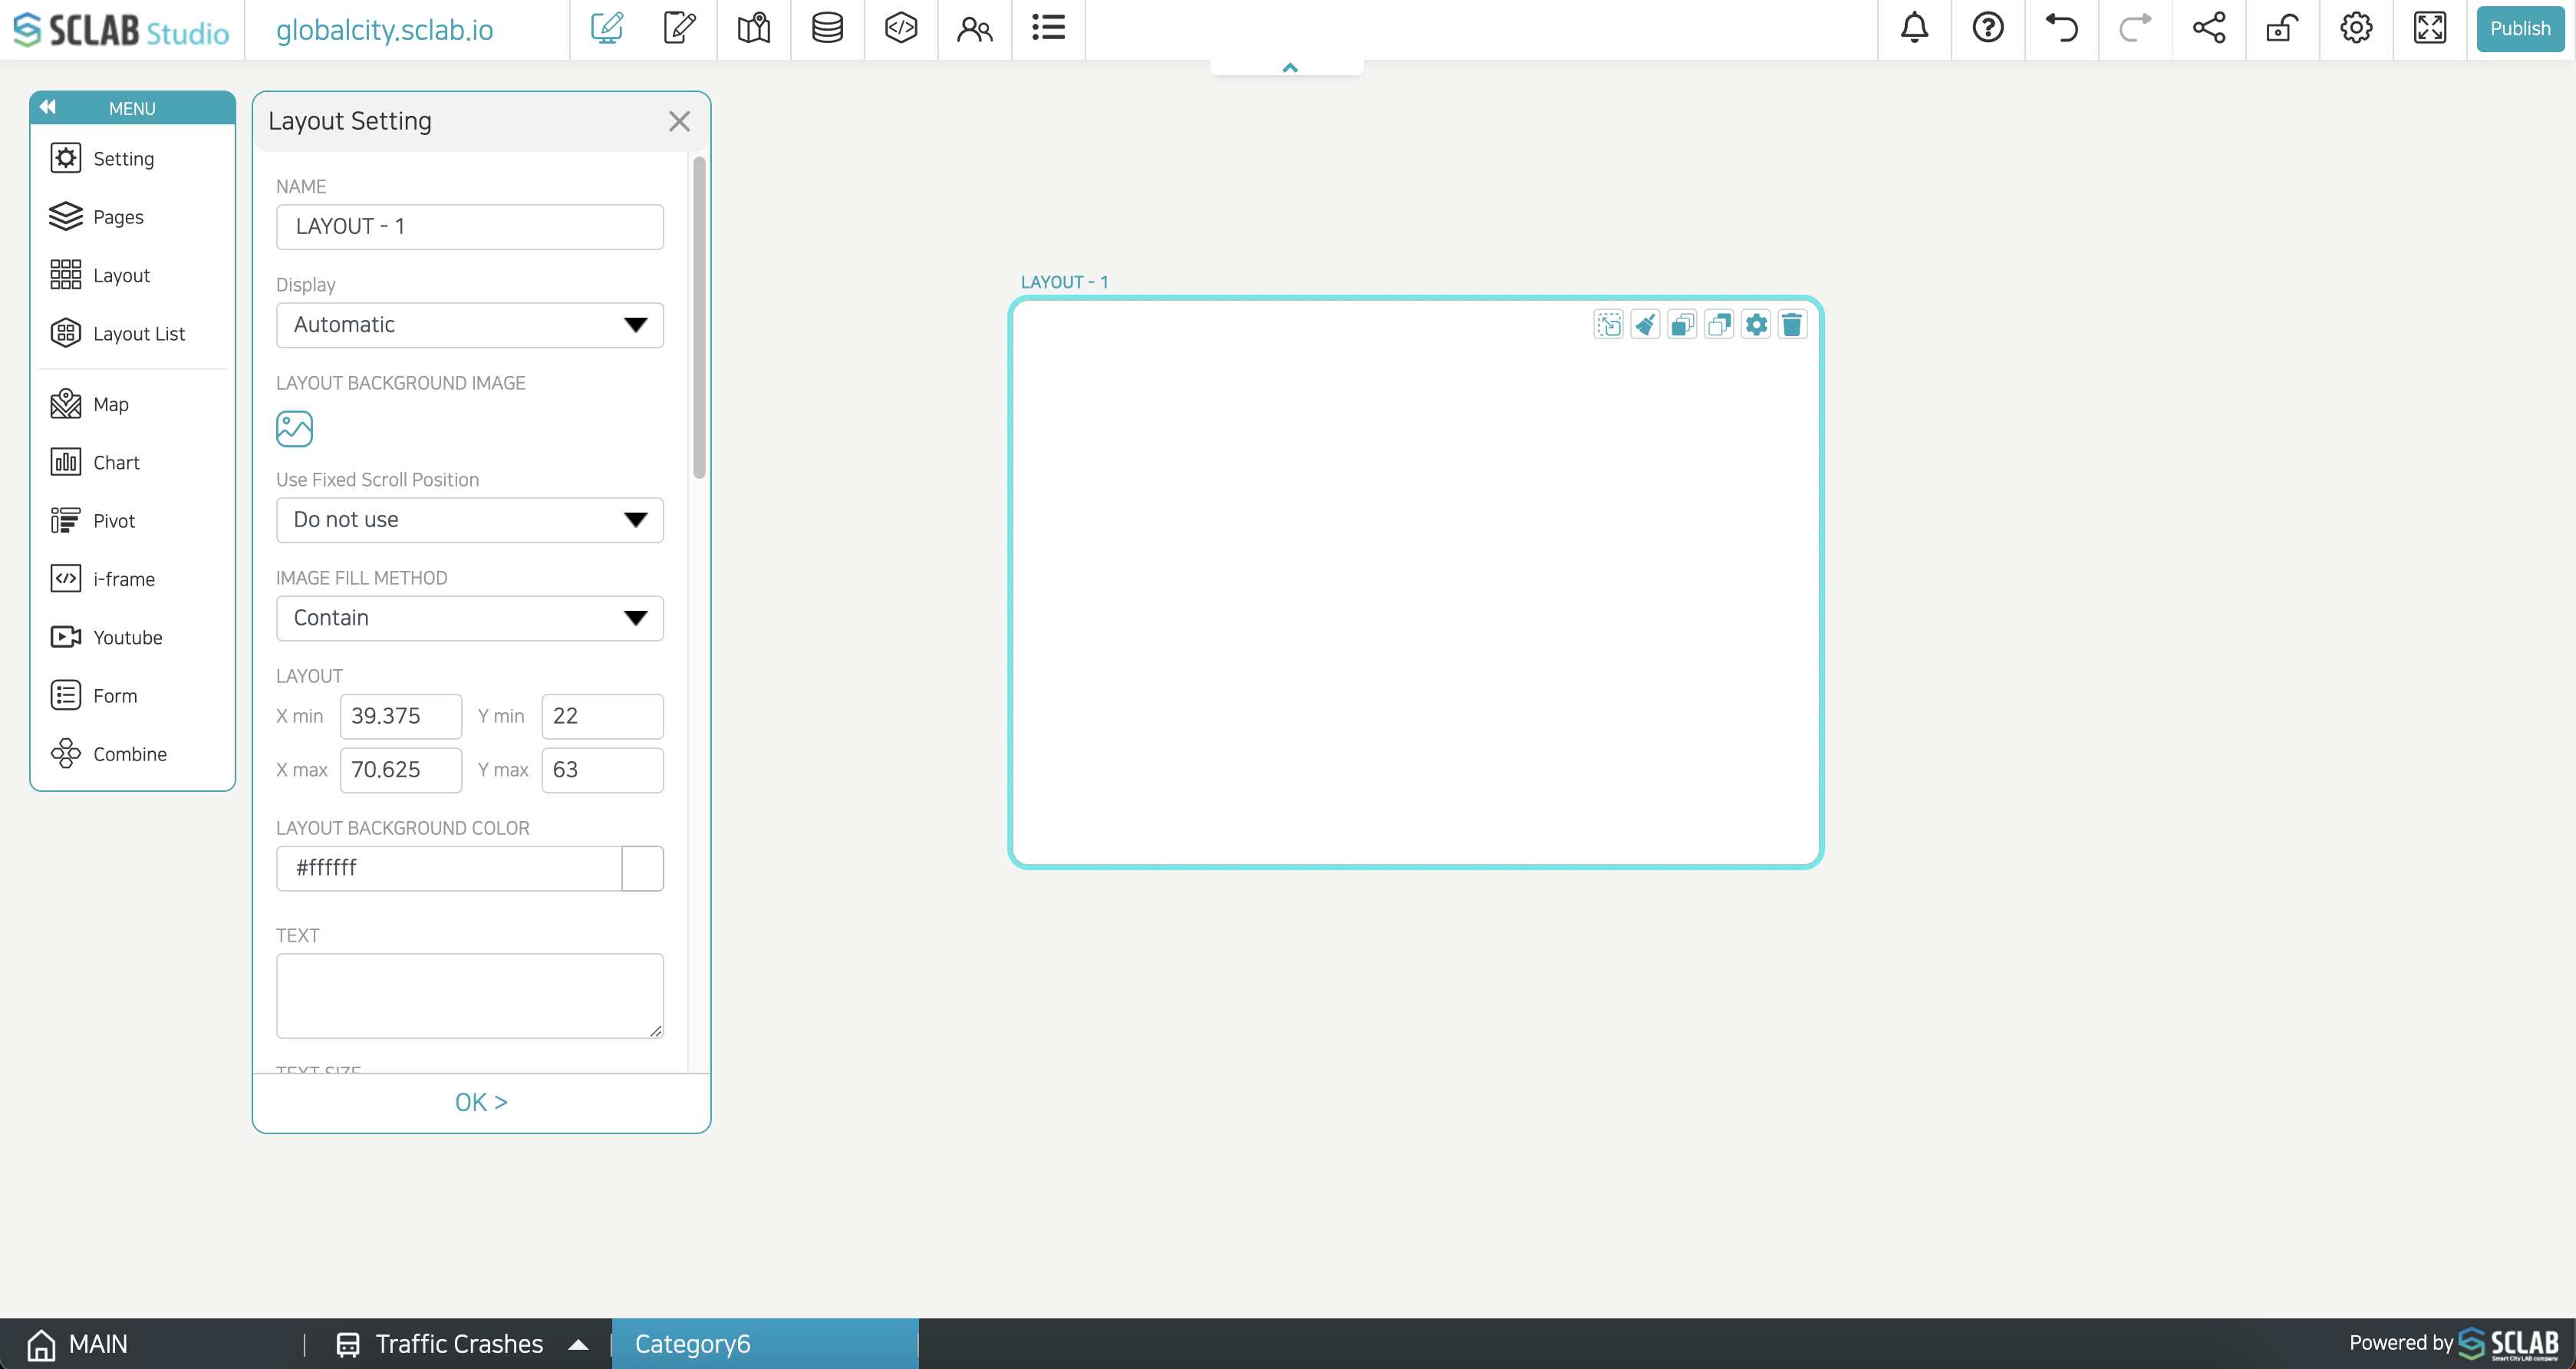Click the resize layout icon on LAYOUT - 1
This screenshot has width=2576, height=1369.
pos(1609,325)
